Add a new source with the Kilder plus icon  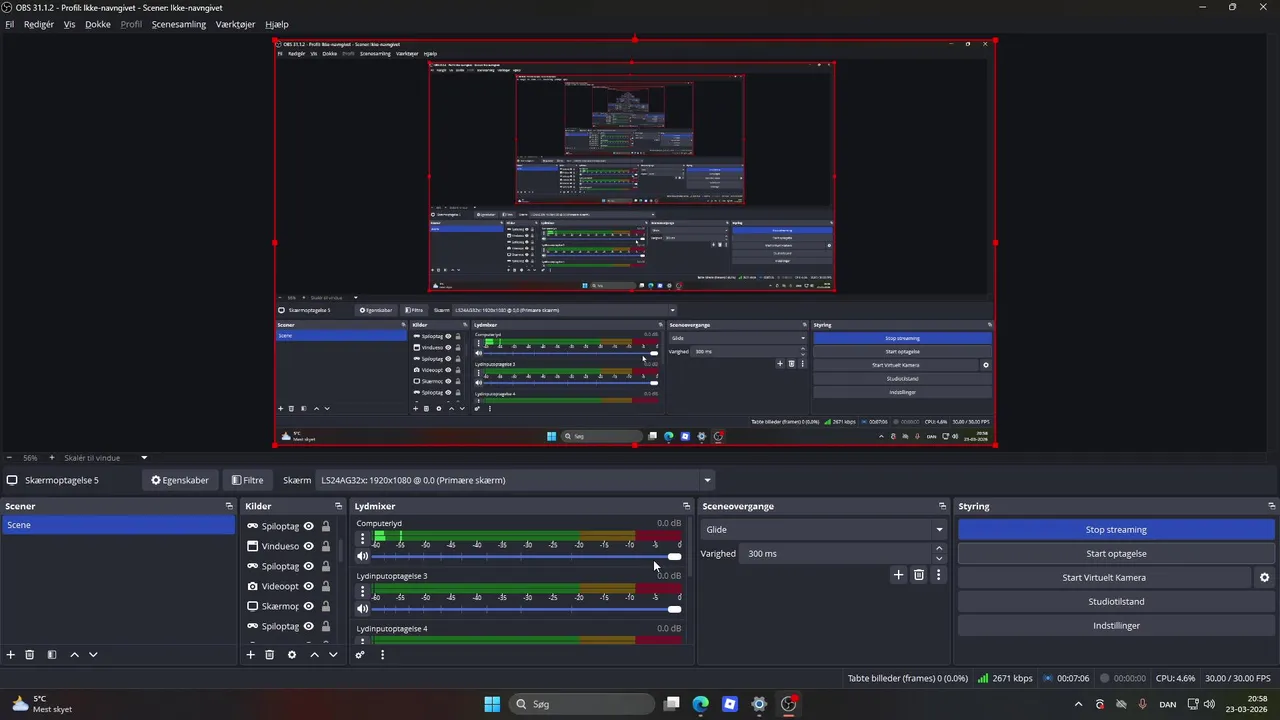(251, 655)
